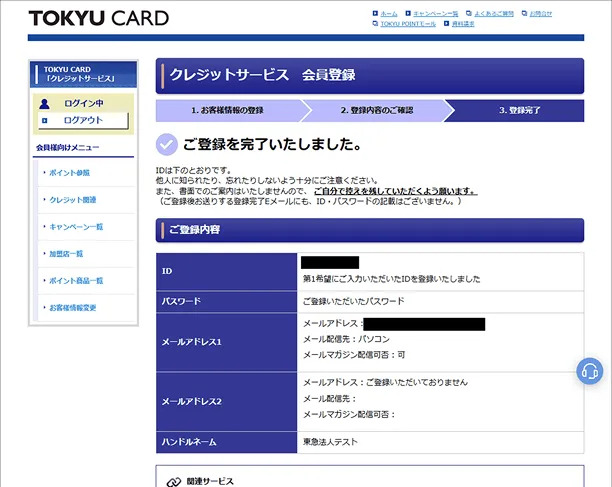Viewport: 612px width, 487px height.
Task: Click the メールアドレス1 row label
Action: pyautogui.click(x=226, y=342)
